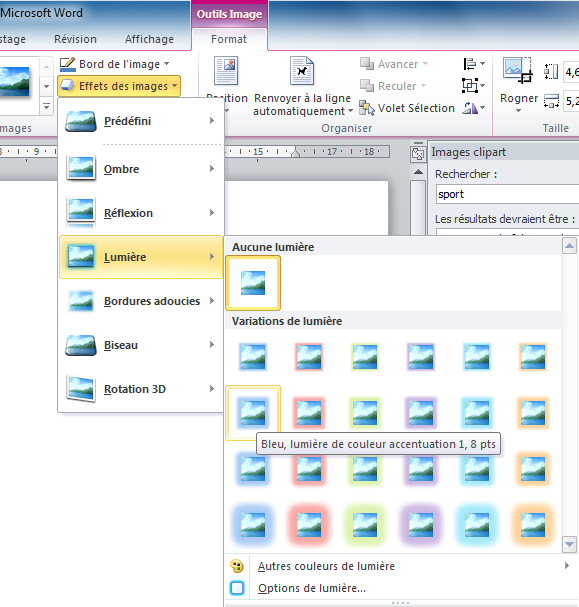Open the Bordures adoucies submenu
The height and width of the screenshot is (607, 579).
tap(140, 301)
